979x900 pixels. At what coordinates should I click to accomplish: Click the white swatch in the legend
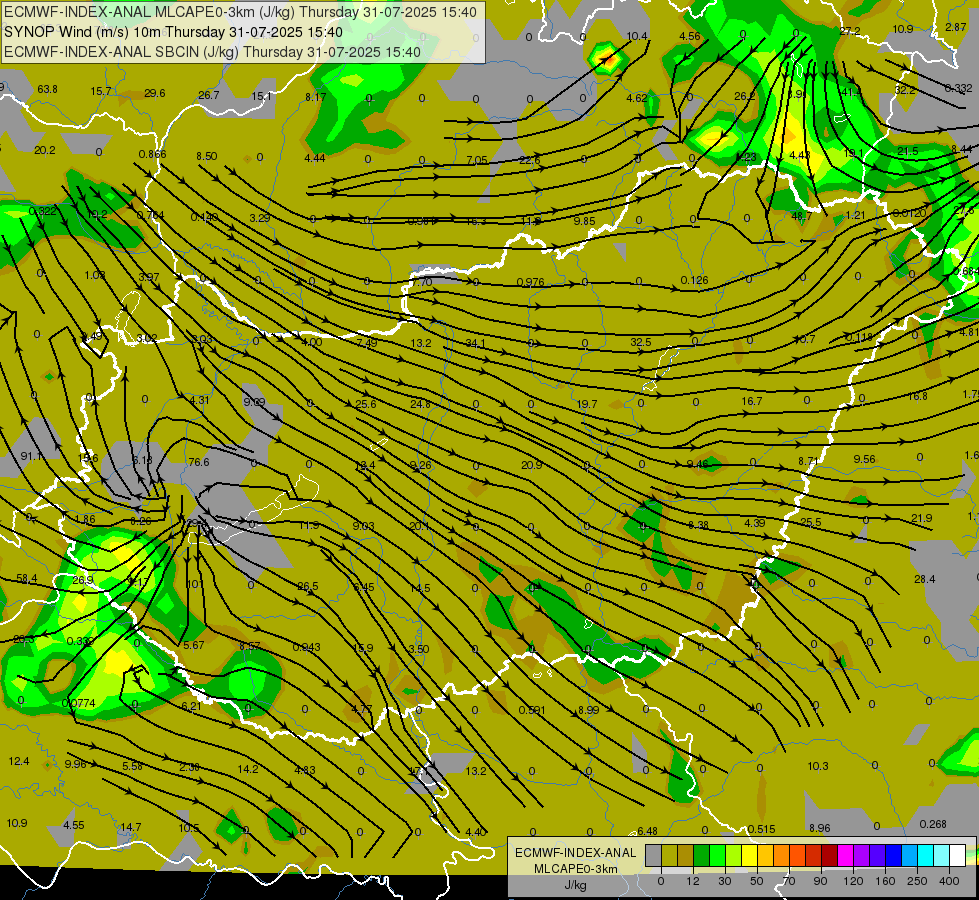tap(958, 855)
